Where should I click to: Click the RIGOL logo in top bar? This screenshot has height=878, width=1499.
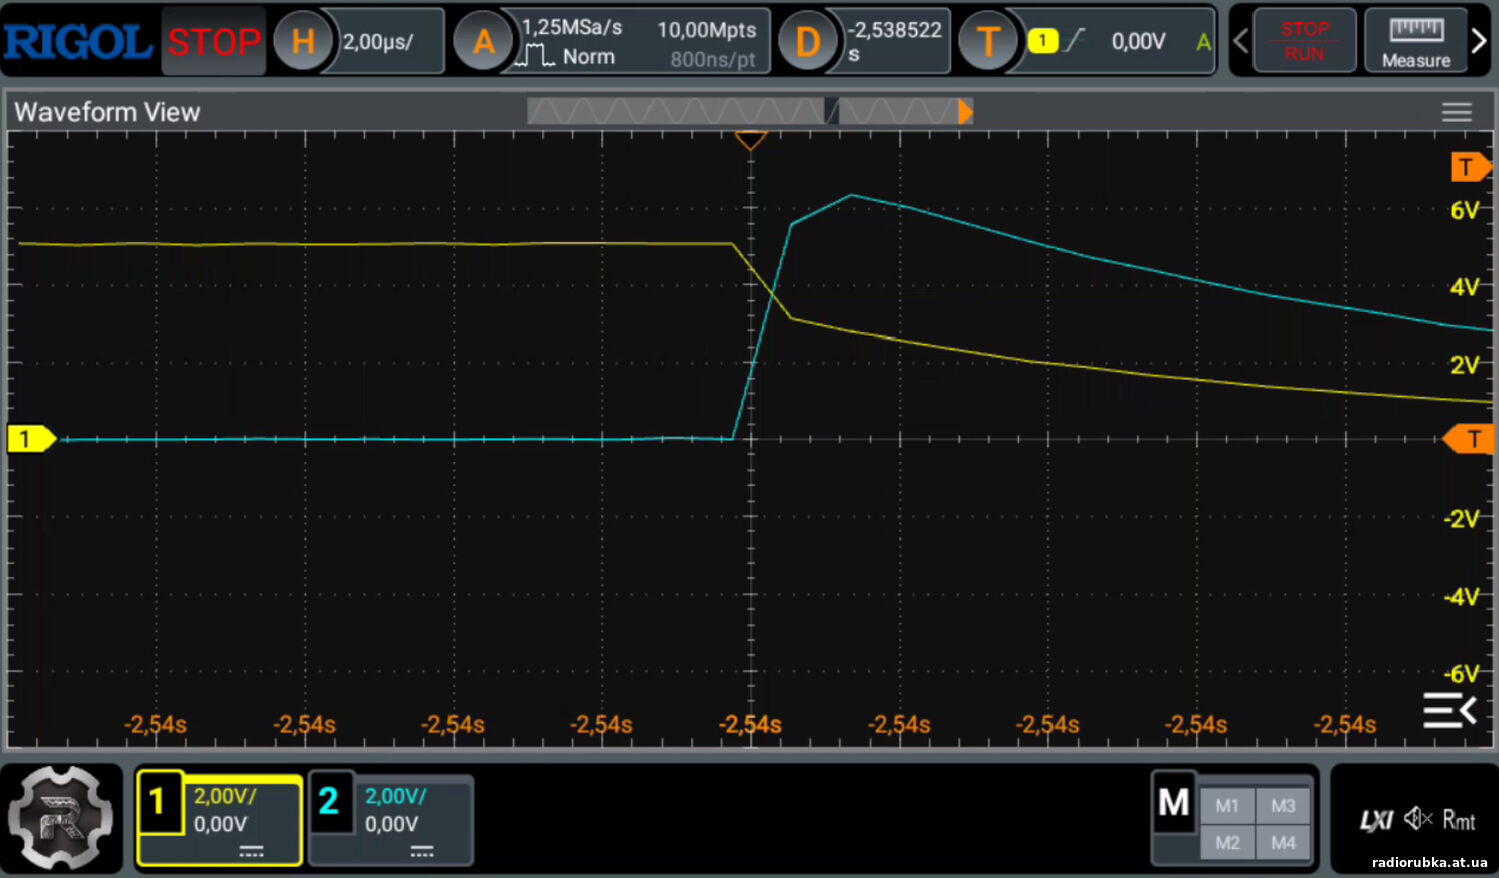78,42
